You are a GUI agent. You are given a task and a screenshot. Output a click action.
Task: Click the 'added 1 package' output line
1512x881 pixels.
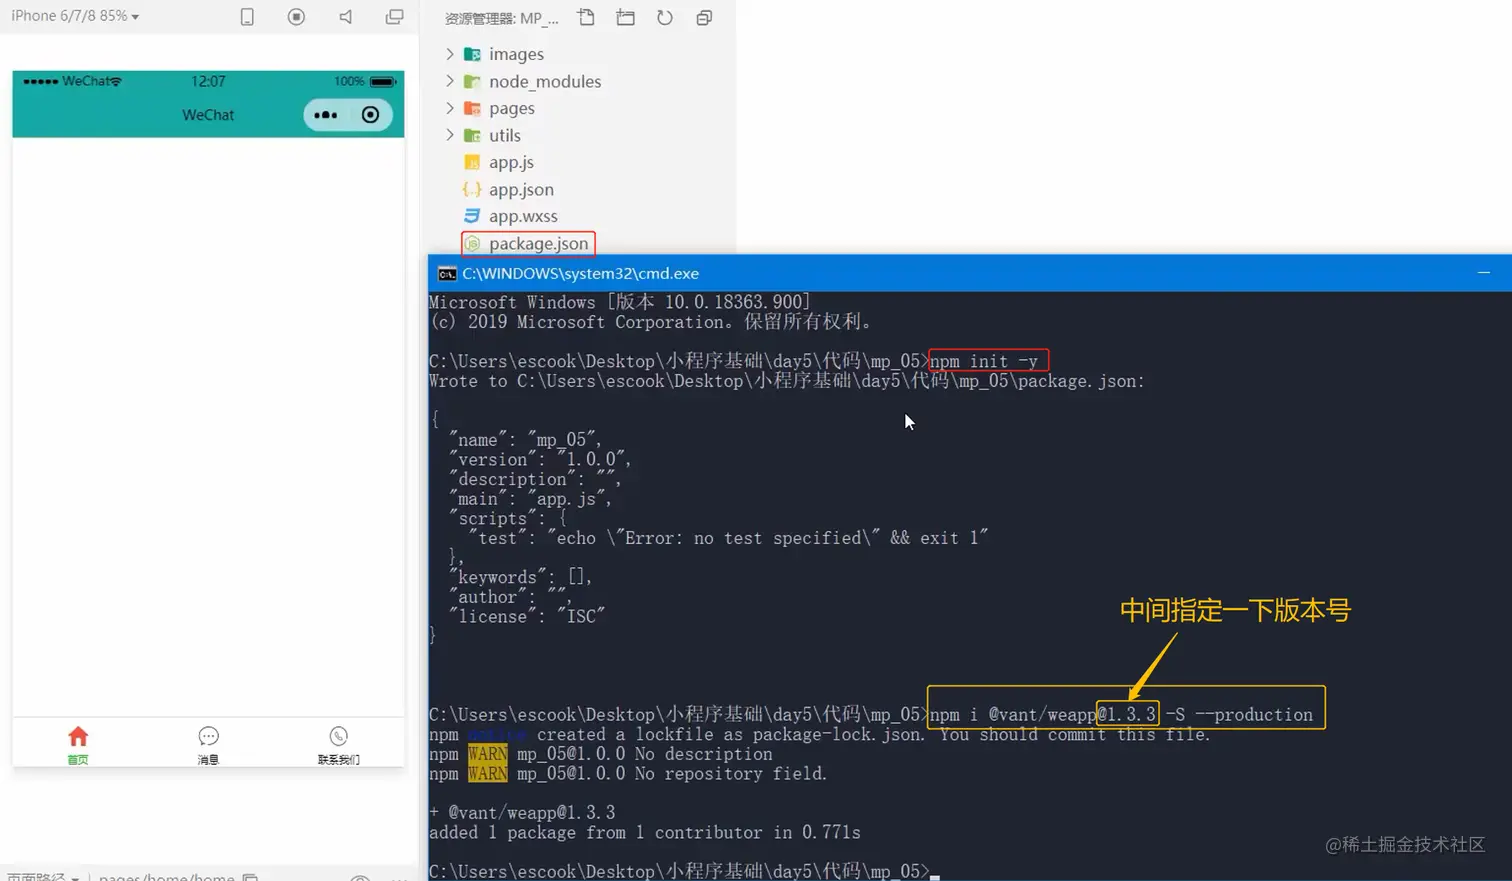click(x=645, y=832)
